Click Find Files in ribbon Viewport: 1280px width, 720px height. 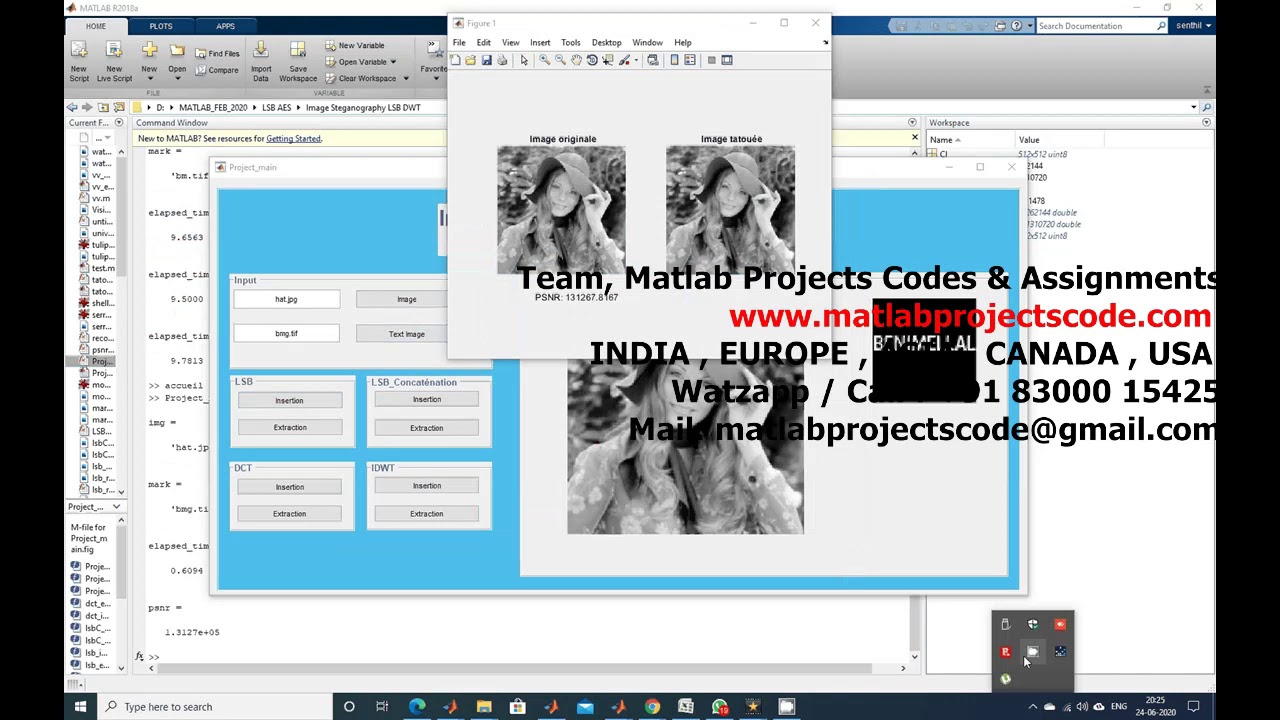[217, 54]
